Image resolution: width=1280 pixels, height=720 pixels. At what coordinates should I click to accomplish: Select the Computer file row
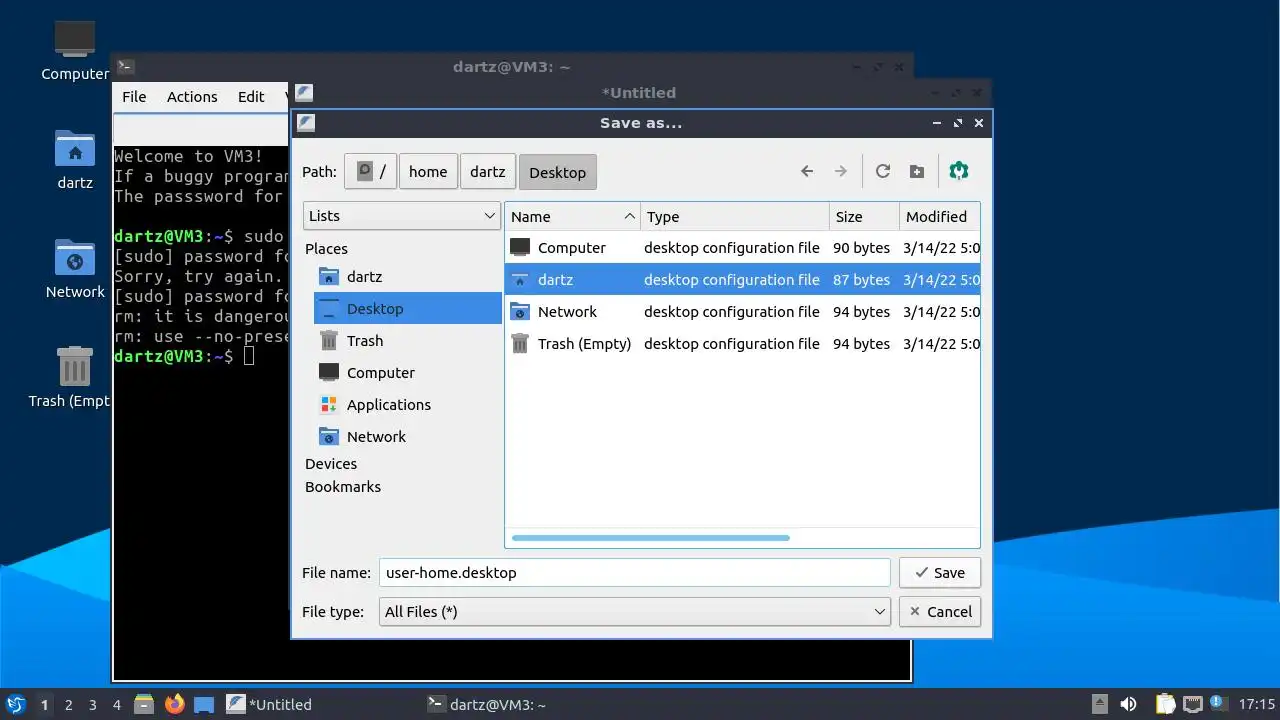[x=743, y=247]
